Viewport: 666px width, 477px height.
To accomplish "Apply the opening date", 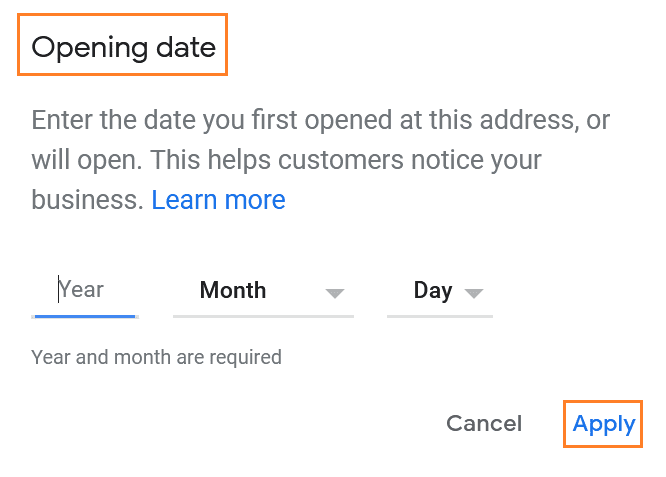I will pos(603,423).
